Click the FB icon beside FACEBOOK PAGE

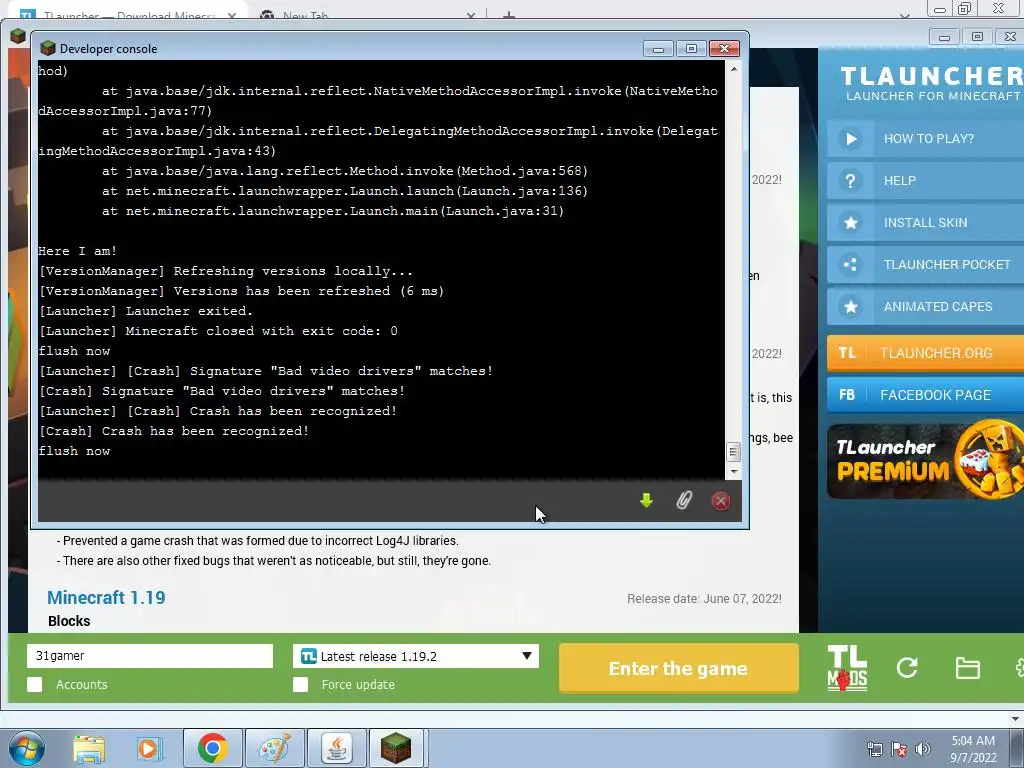click(x=847, y=394)
